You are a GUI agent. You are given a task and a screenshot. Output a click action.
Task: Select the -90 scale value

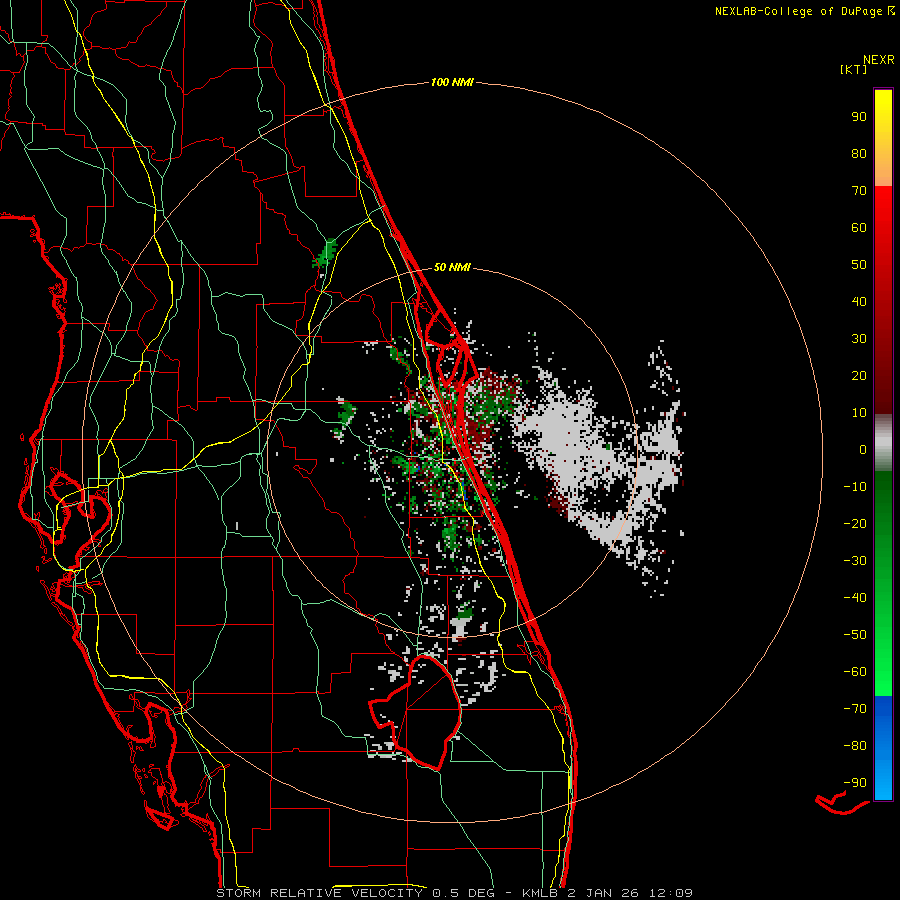point(855,783)
